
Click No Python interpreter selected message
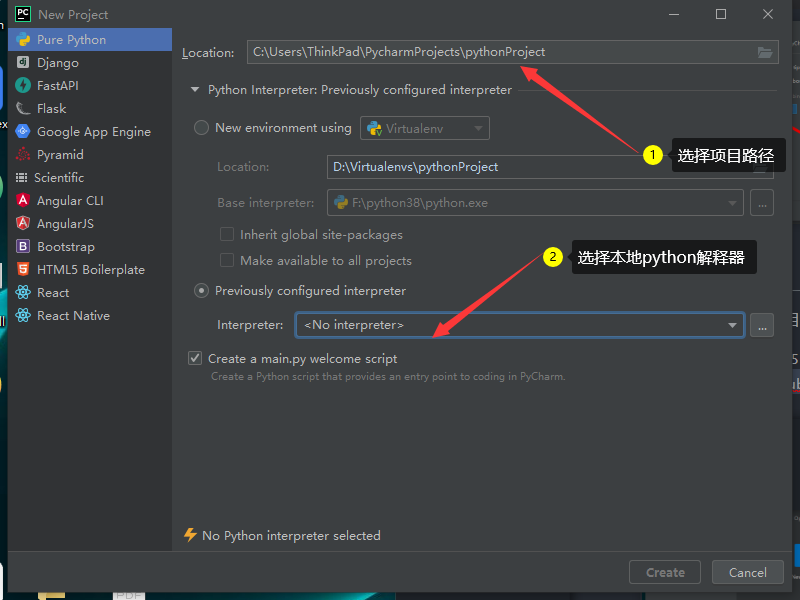(x=291, y=535)
